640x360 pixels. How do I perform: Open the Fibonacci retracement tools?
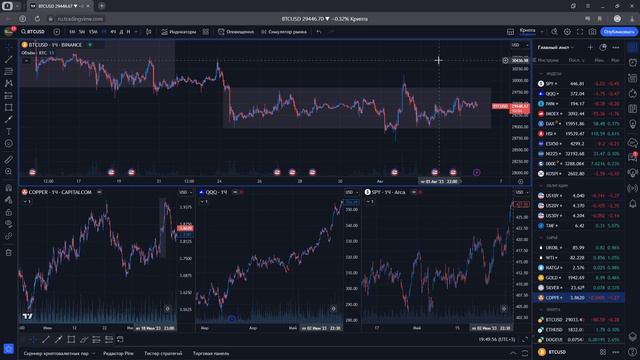click(x=9, y=71)
